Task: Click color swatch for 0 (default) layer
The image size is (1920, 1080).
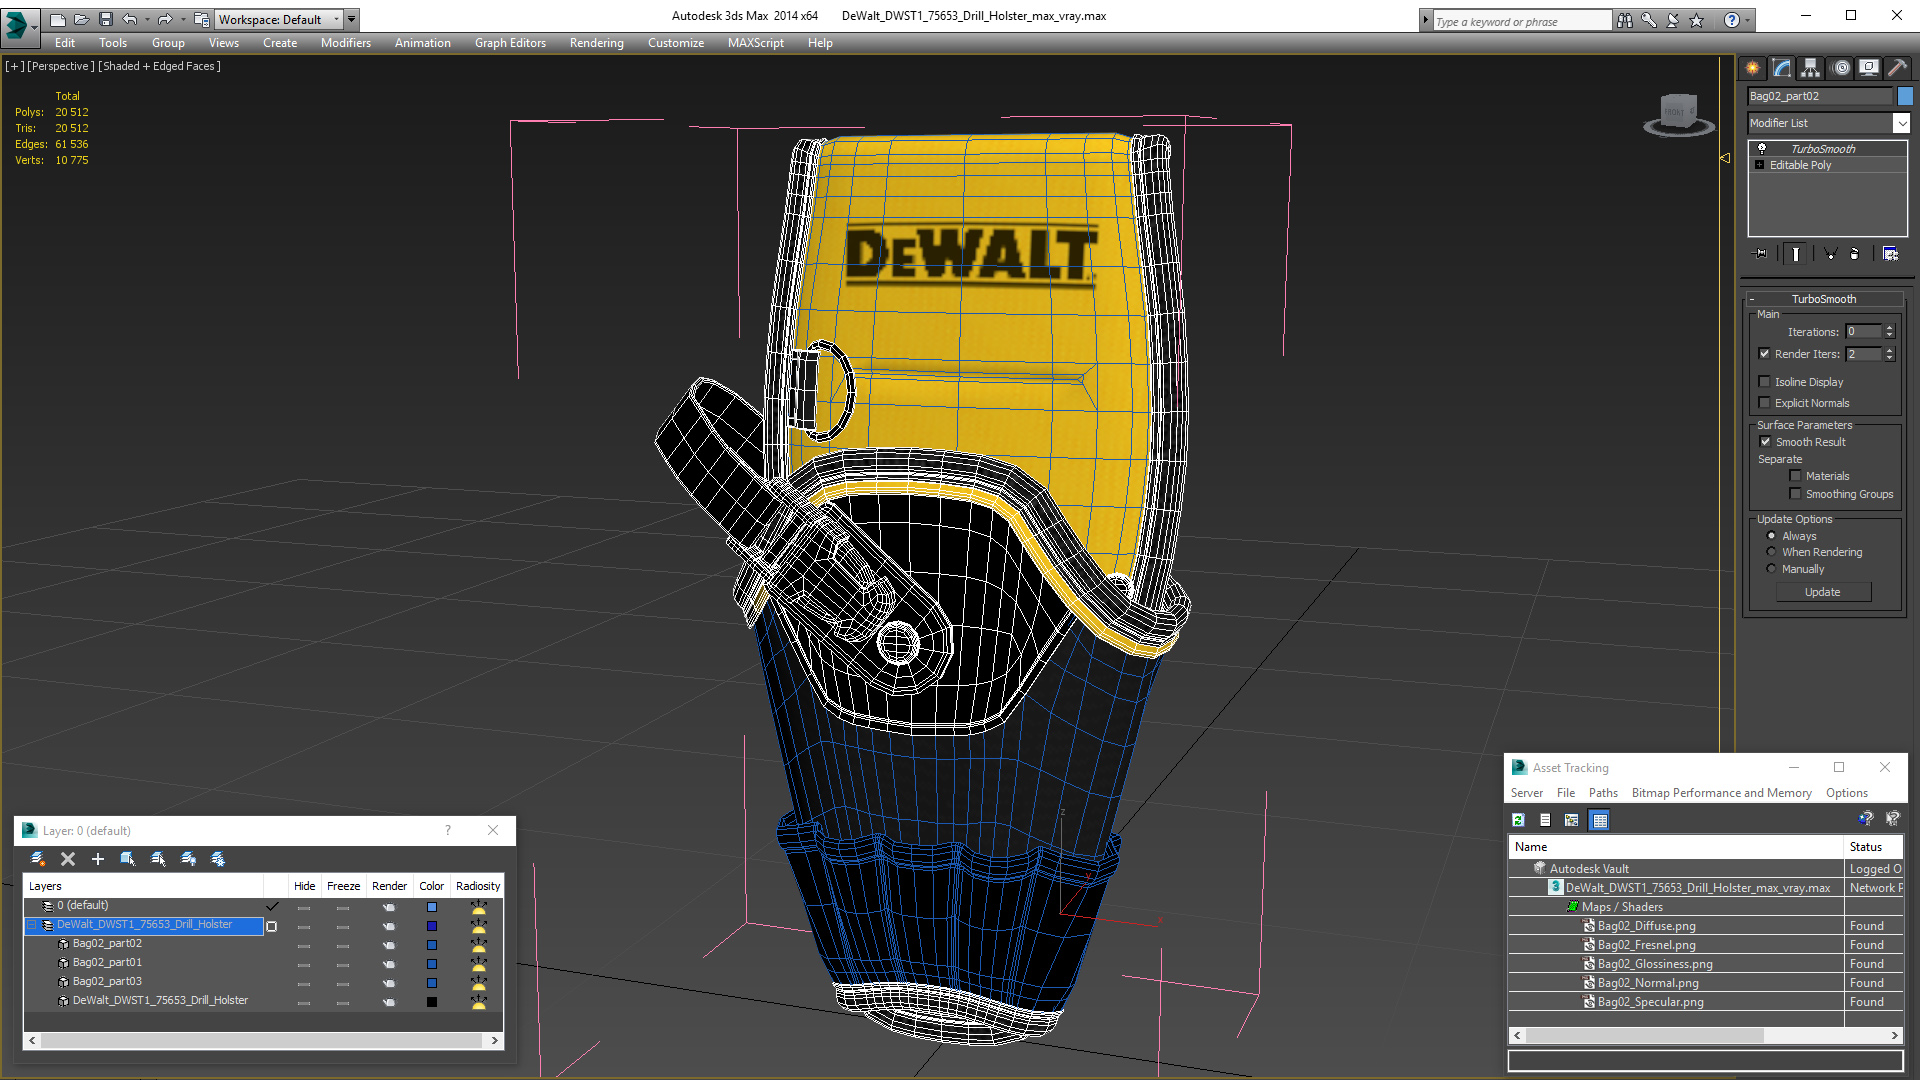Action: [432, 907]
